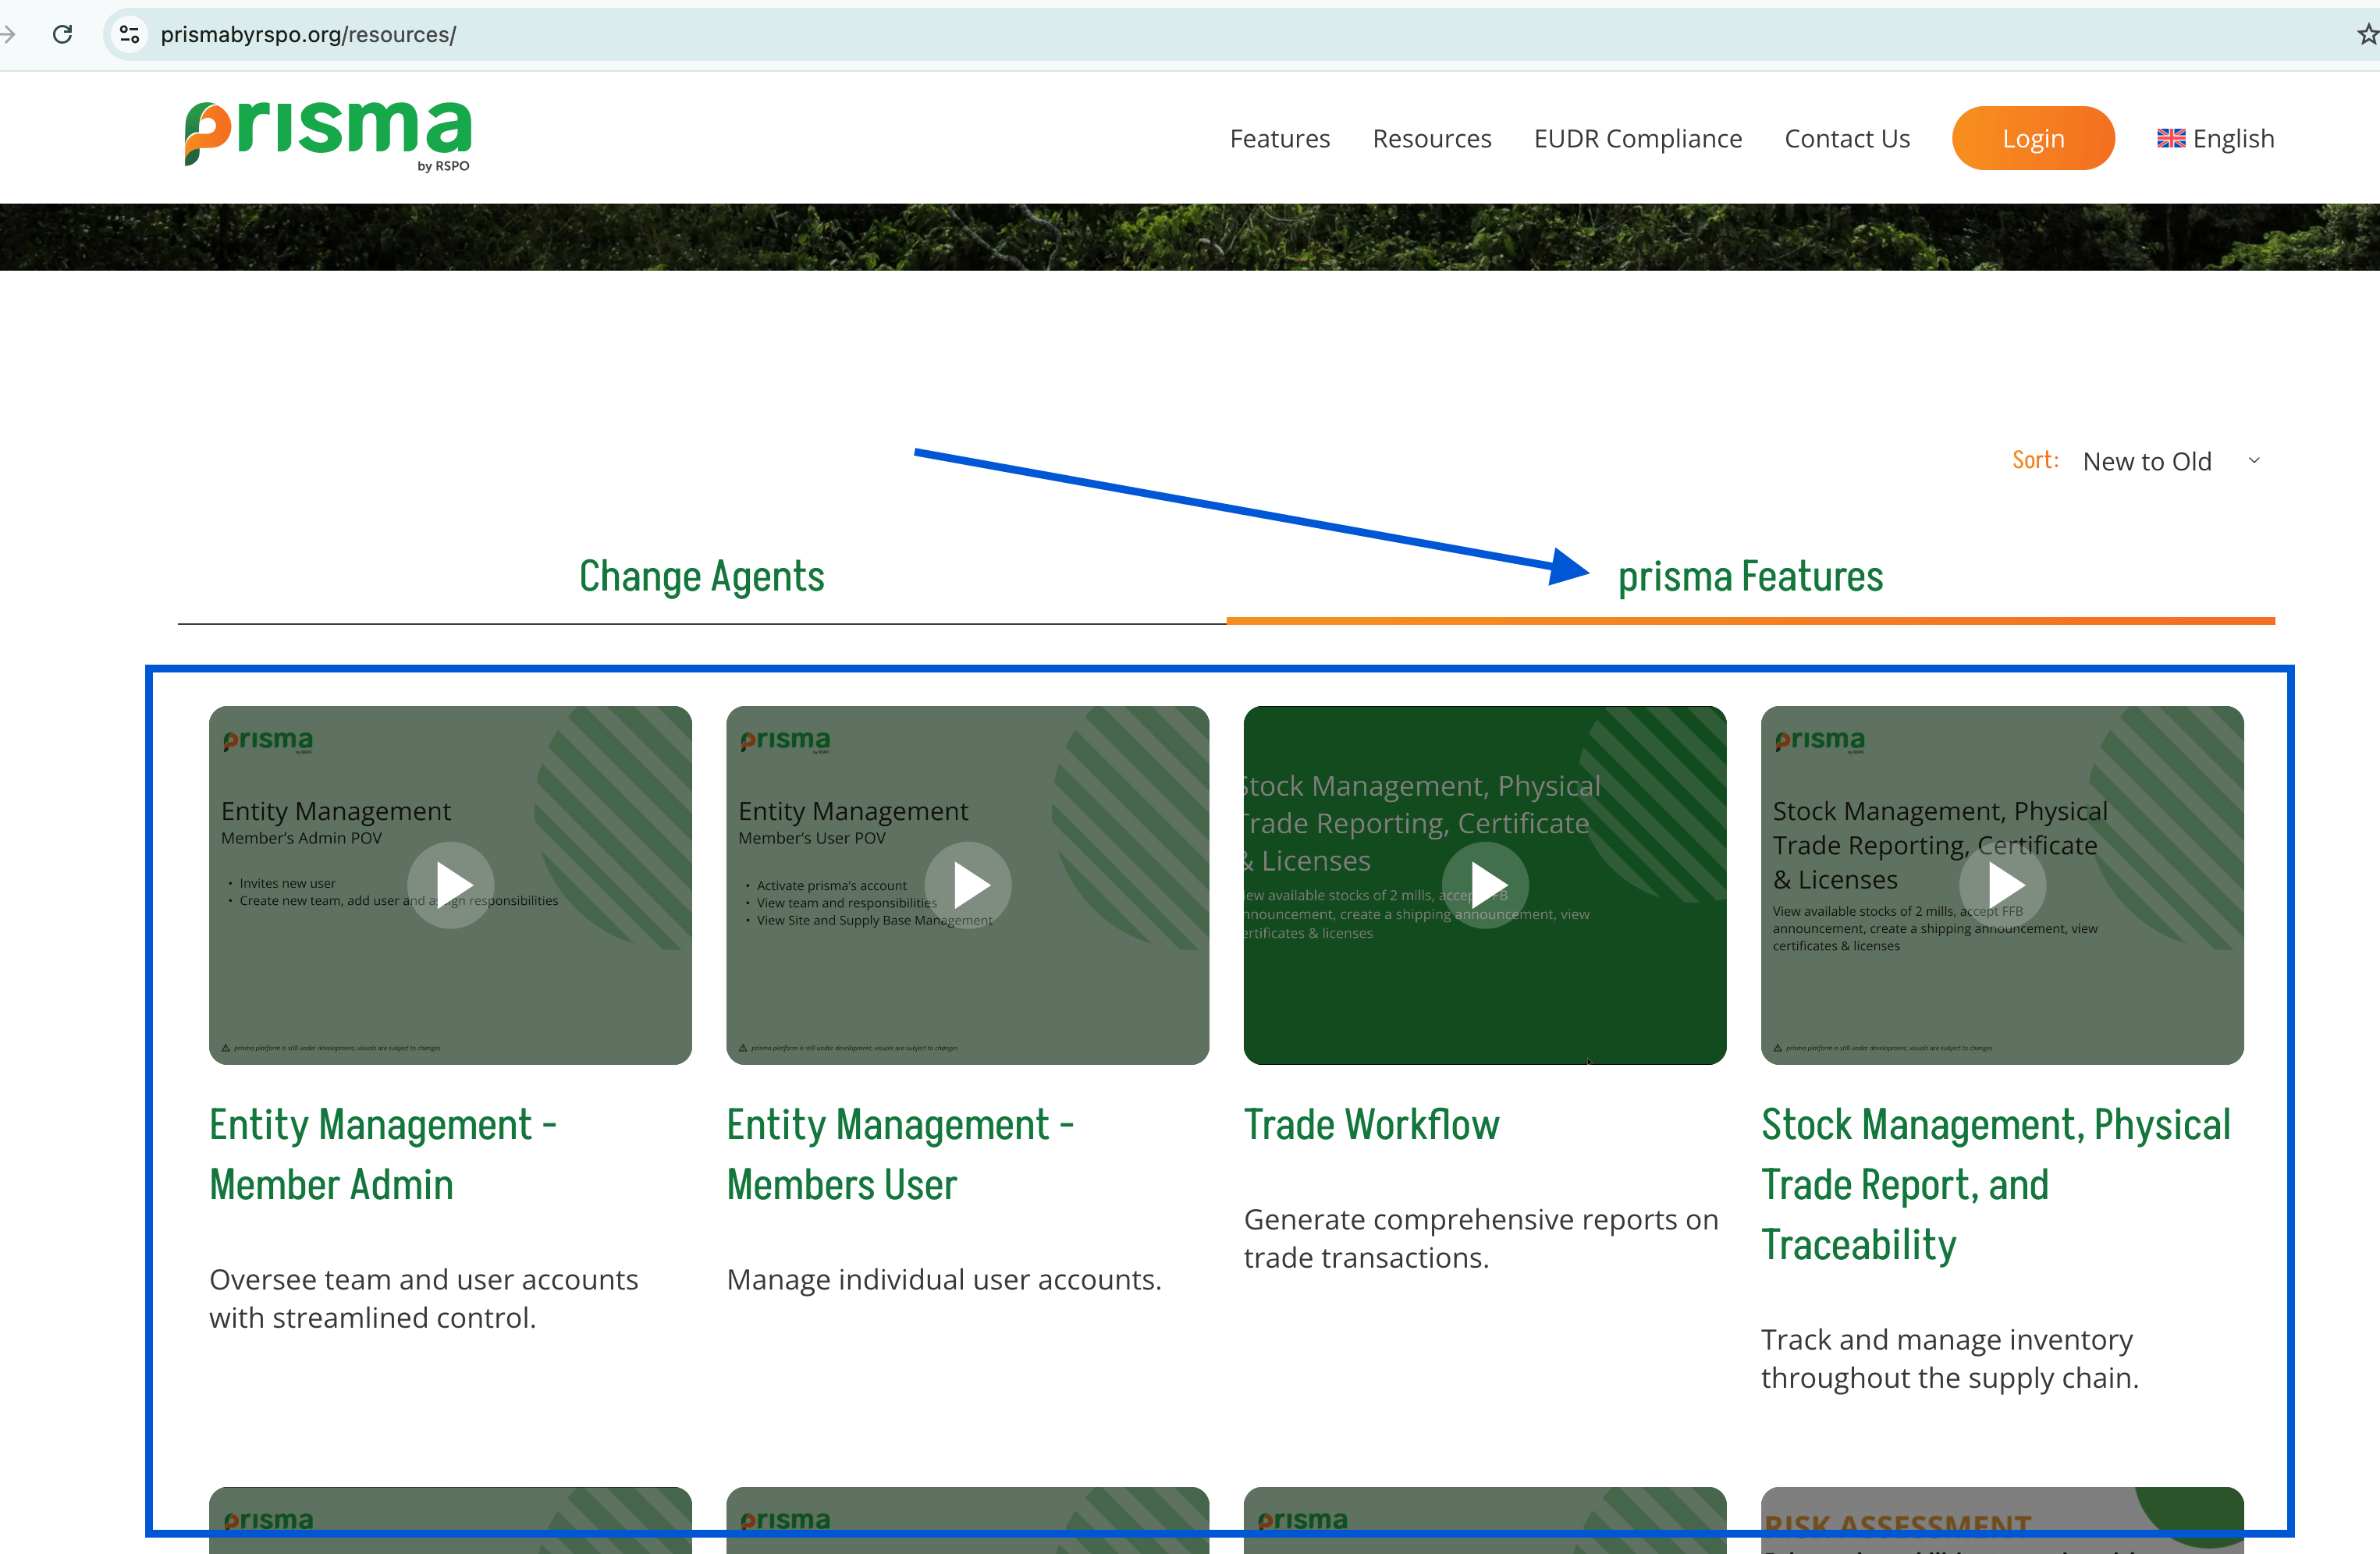
Task: Go to EUDR Compliance page
Action: pos(1637,138)
